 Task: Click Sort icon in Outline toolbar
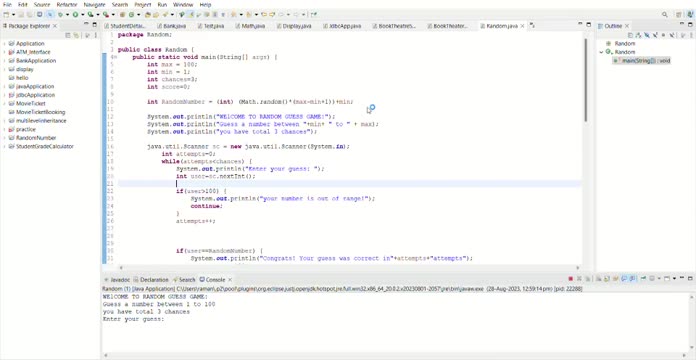coord(638,35)
